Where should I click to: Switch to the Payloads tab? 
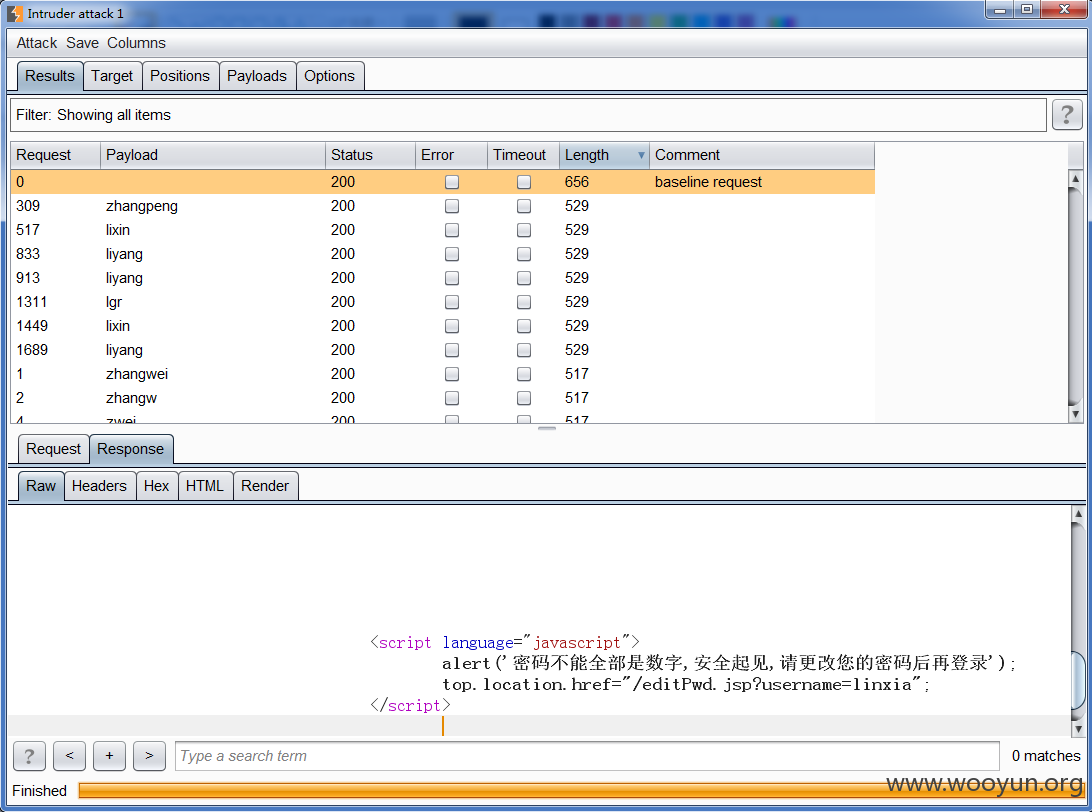[x=257, y=76]
